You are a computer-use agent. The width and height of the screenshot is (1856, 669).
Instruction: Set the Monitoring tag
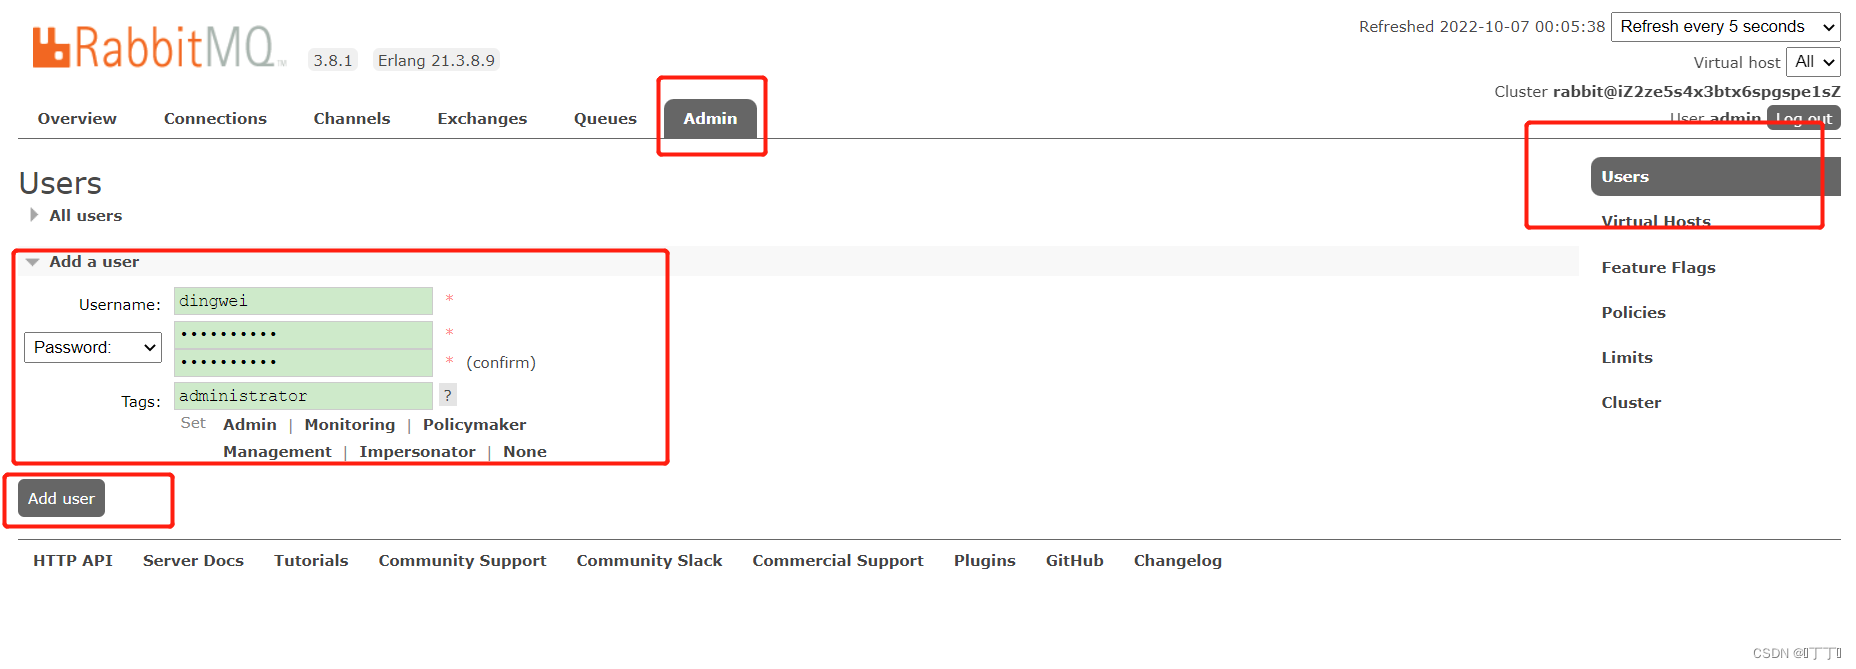[350, 424]
